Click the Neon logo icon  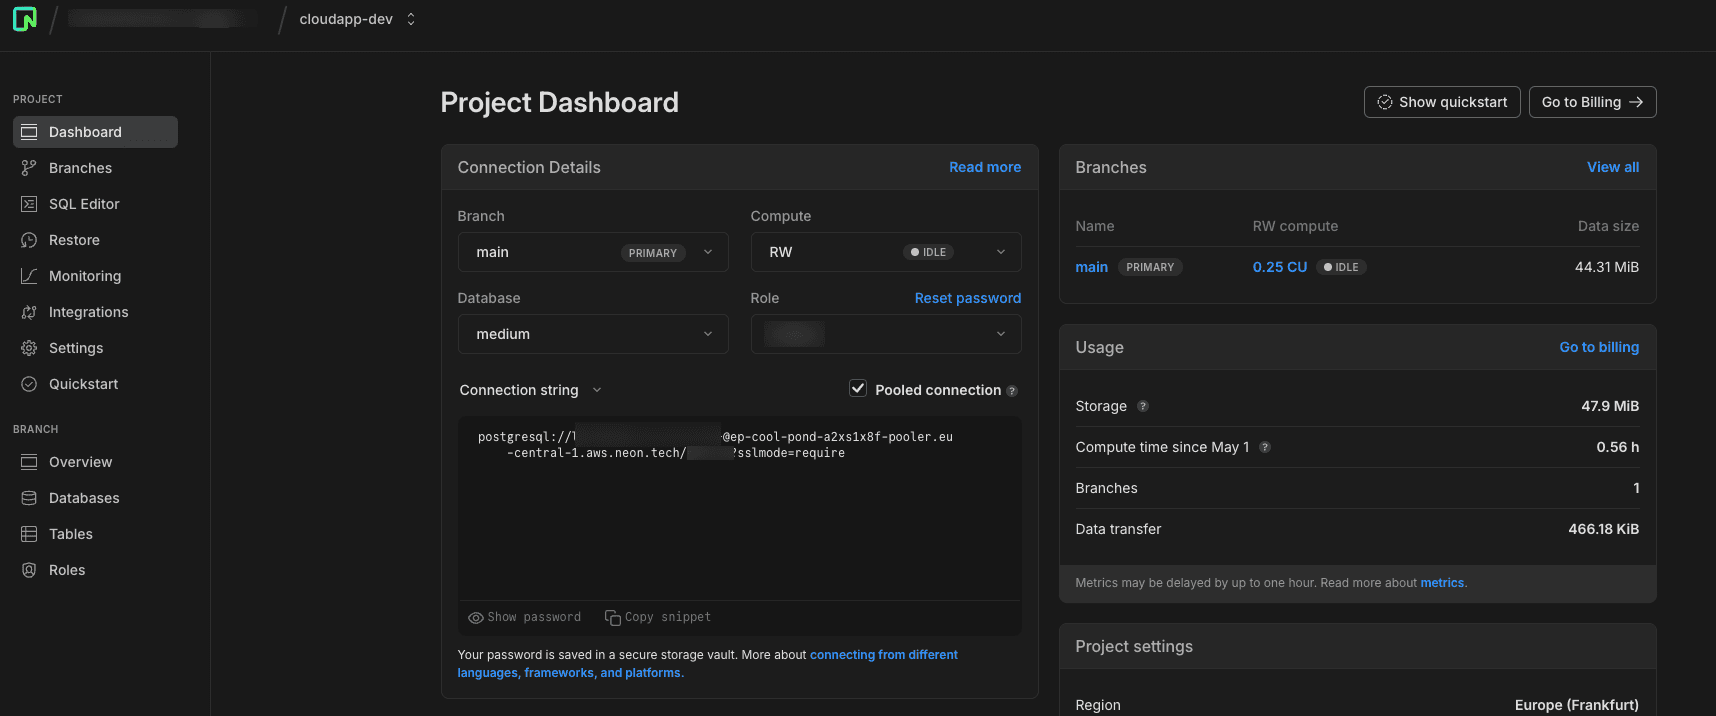point(25,19)
